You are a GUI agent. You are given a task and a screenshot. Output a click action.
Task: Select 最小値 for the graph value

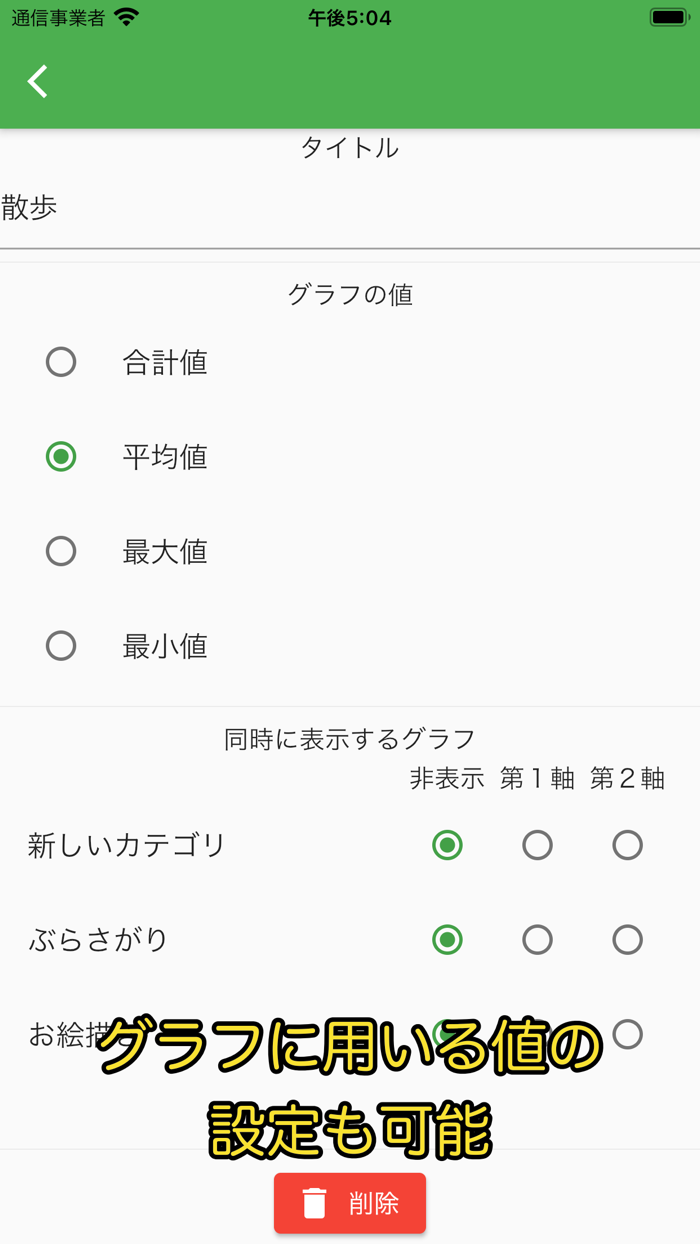click(61, 646)
